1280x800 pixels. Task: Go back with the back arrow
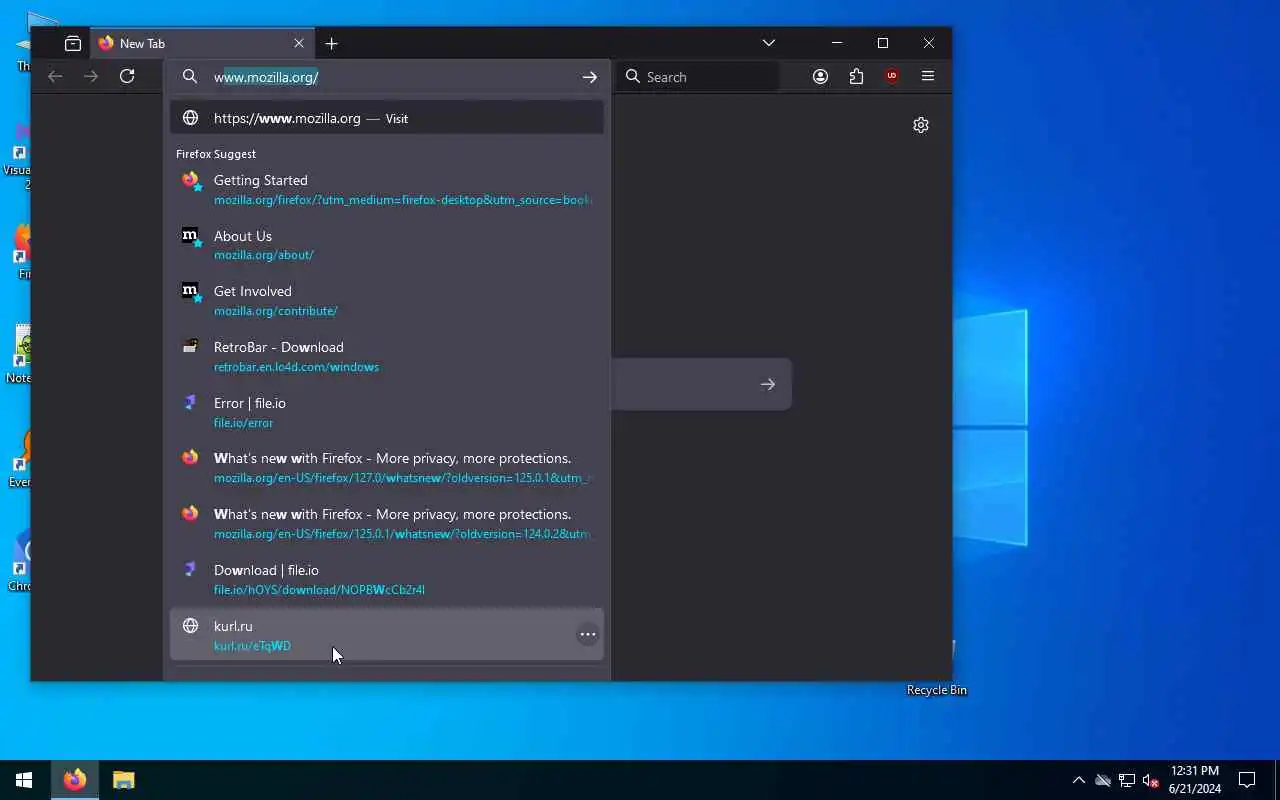[x=55, y=76]
